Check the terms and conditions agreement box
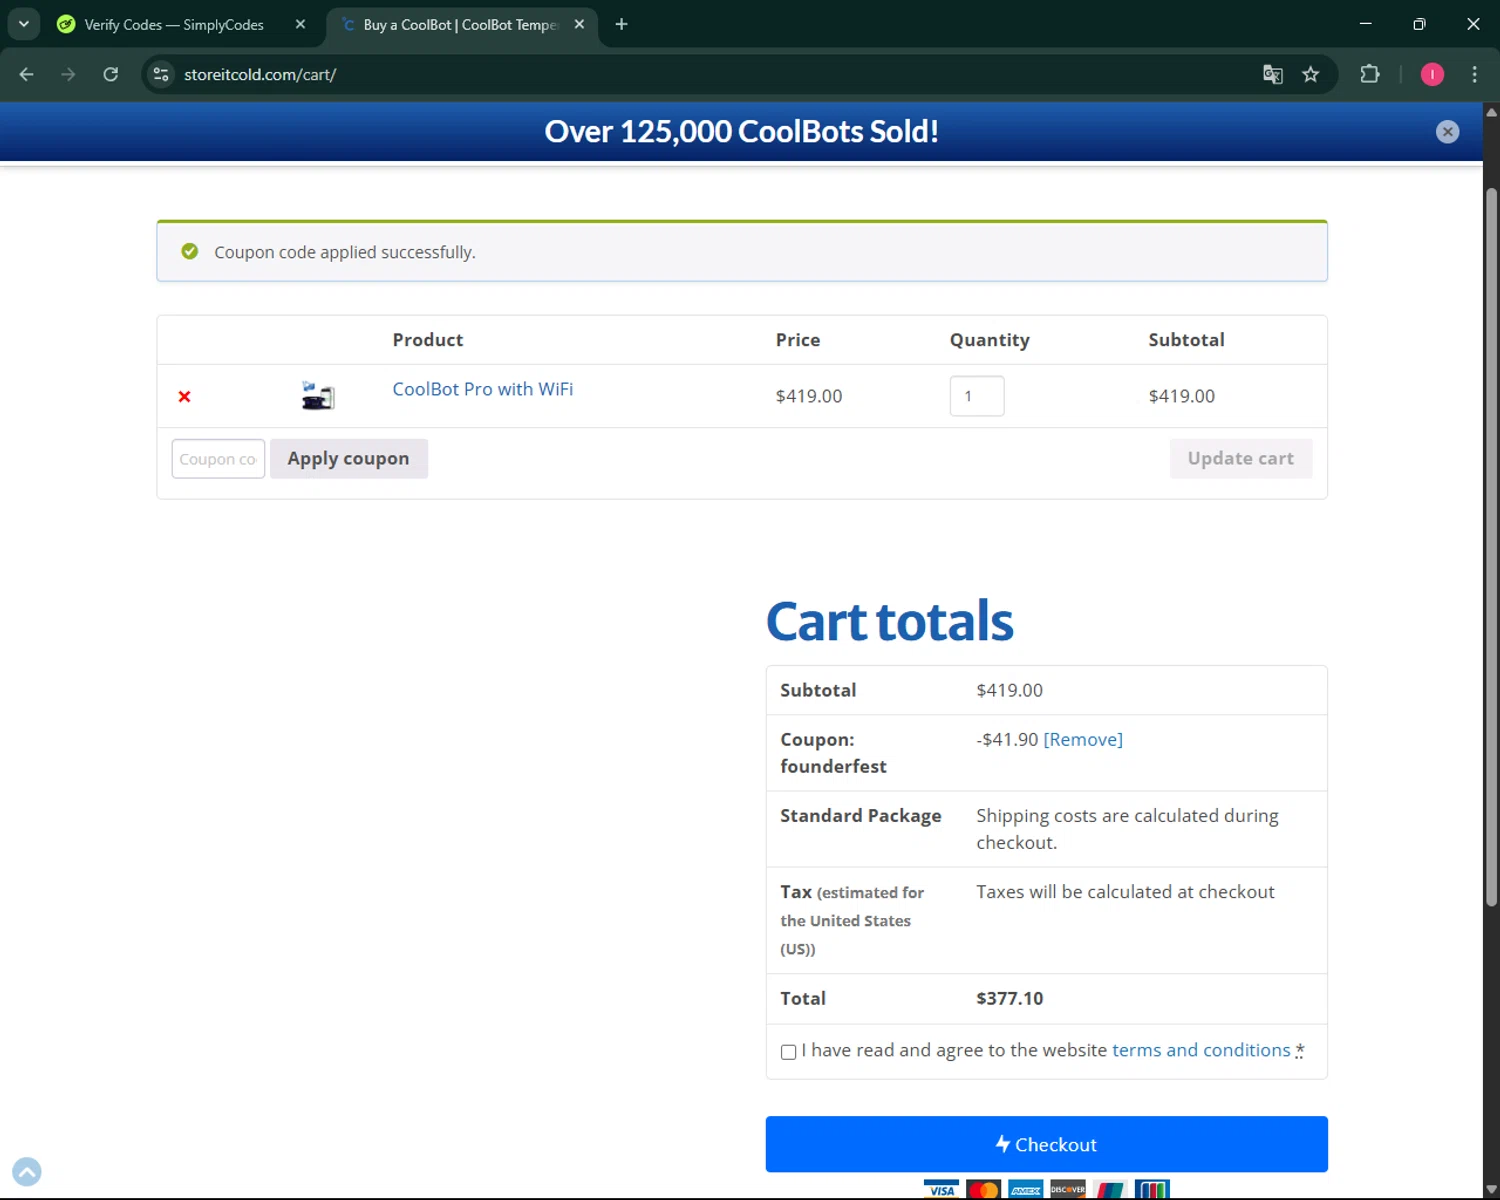Image resolution: width=1500 pixels, height=1200 pixels. point(789,1052)
